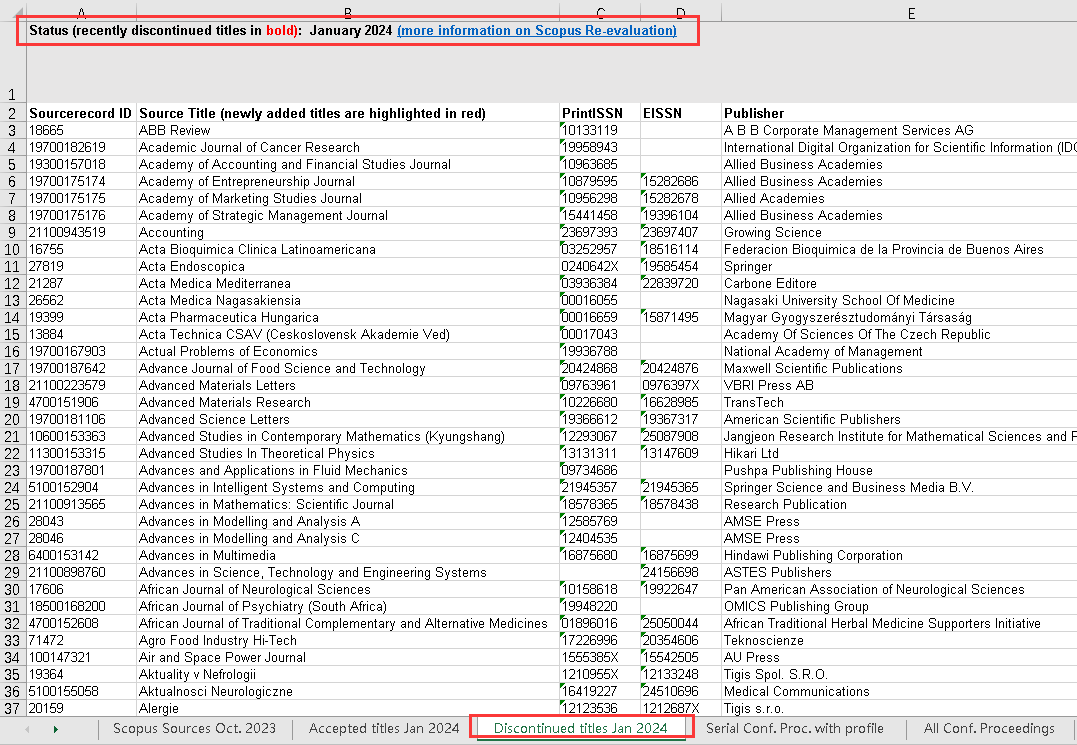The height and width of the screenshot is (745, 1077).
Task: Open Serial Conf. Proc. with profile sheet
Action: point(795,729)
